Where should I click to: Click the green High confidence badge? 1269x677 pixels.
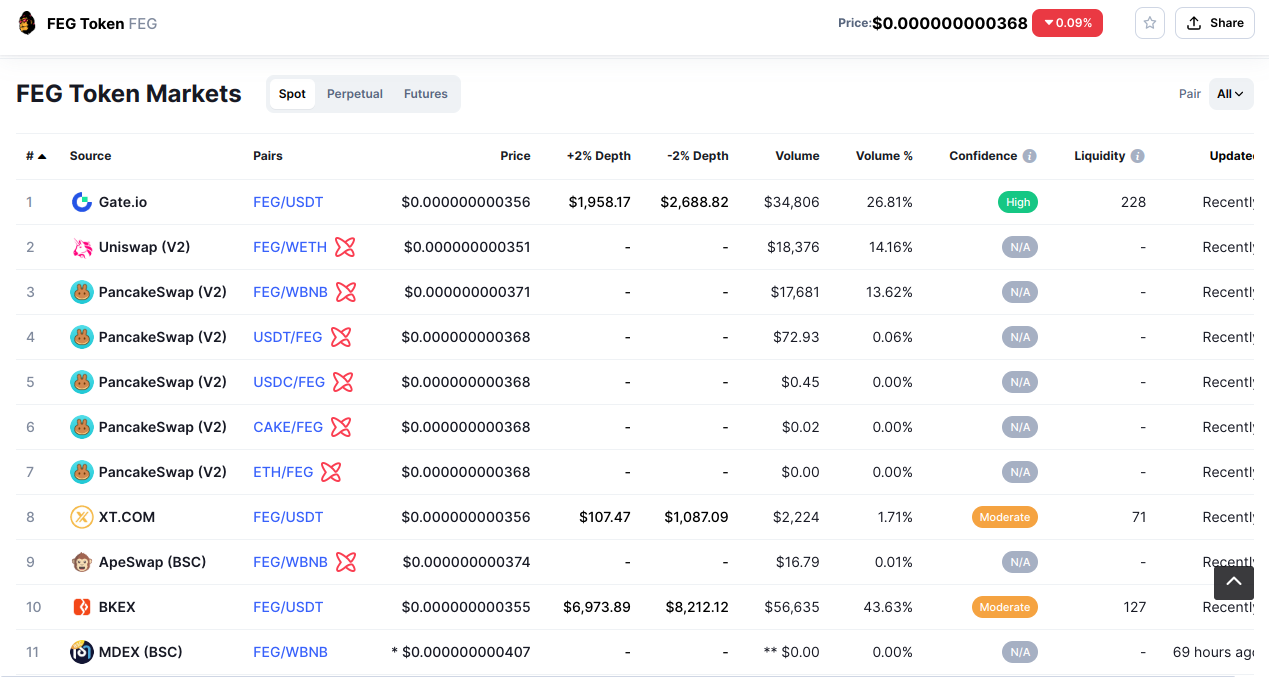point(1018,202)
